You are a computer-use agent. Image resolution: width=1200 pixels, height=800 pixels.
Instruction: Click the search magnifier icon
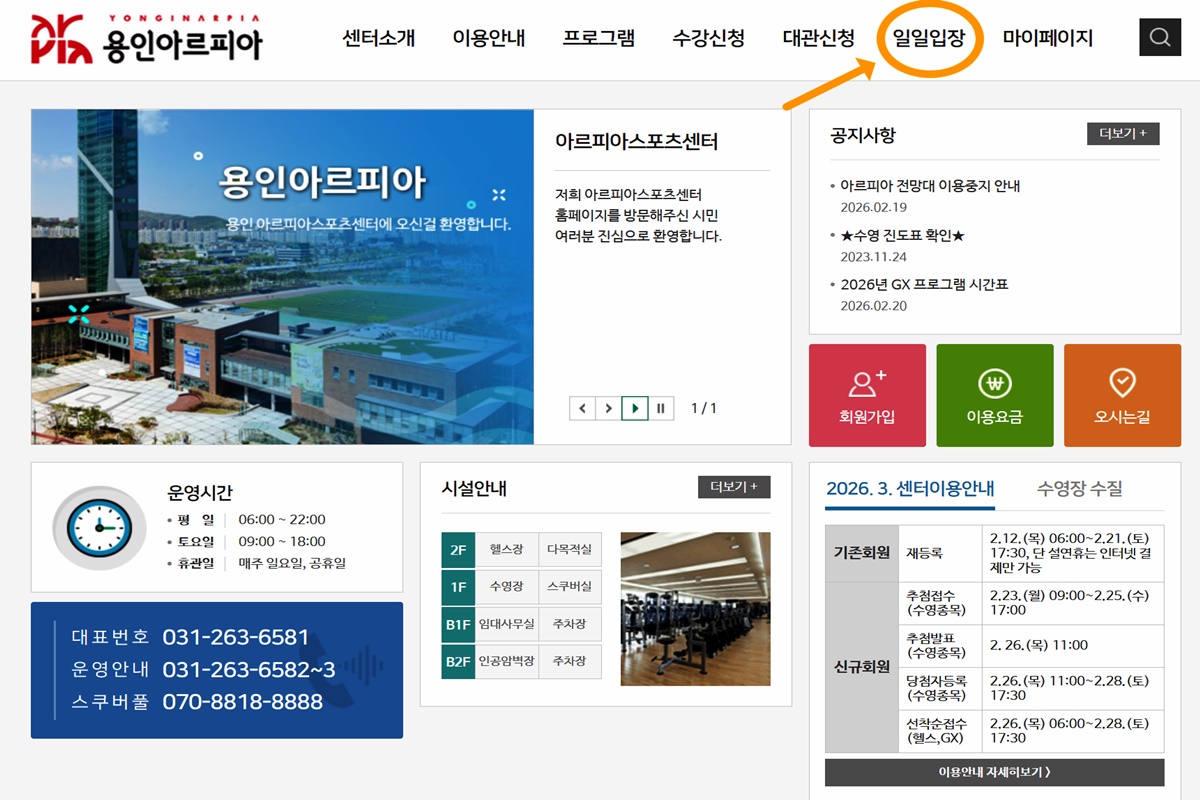[x=1160, y=38]
